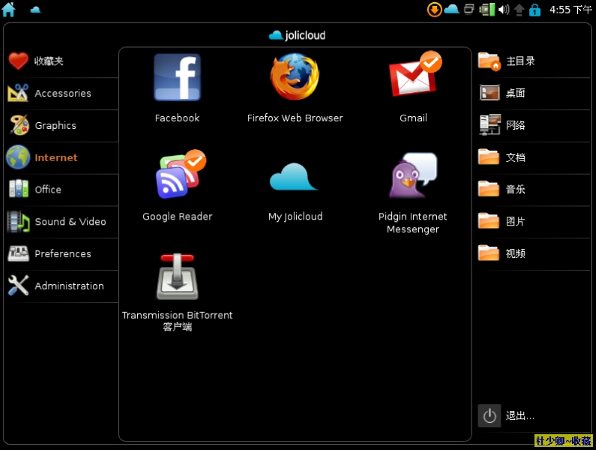This screenshot has height=450, width=596.
Task: Open Firefox Web Browser icon
Action: click(x=295, y=77)
